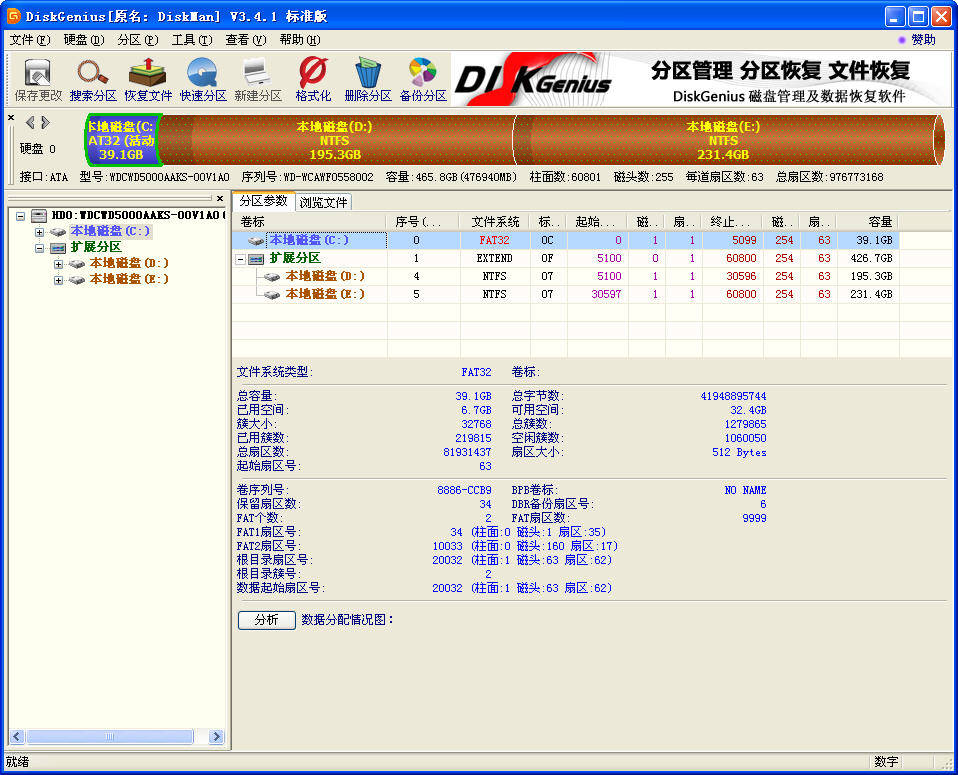Expand 本地磁盘(D:) in the left tree
This screenshot has width=958, height=775.
click(x=59, y=264)
